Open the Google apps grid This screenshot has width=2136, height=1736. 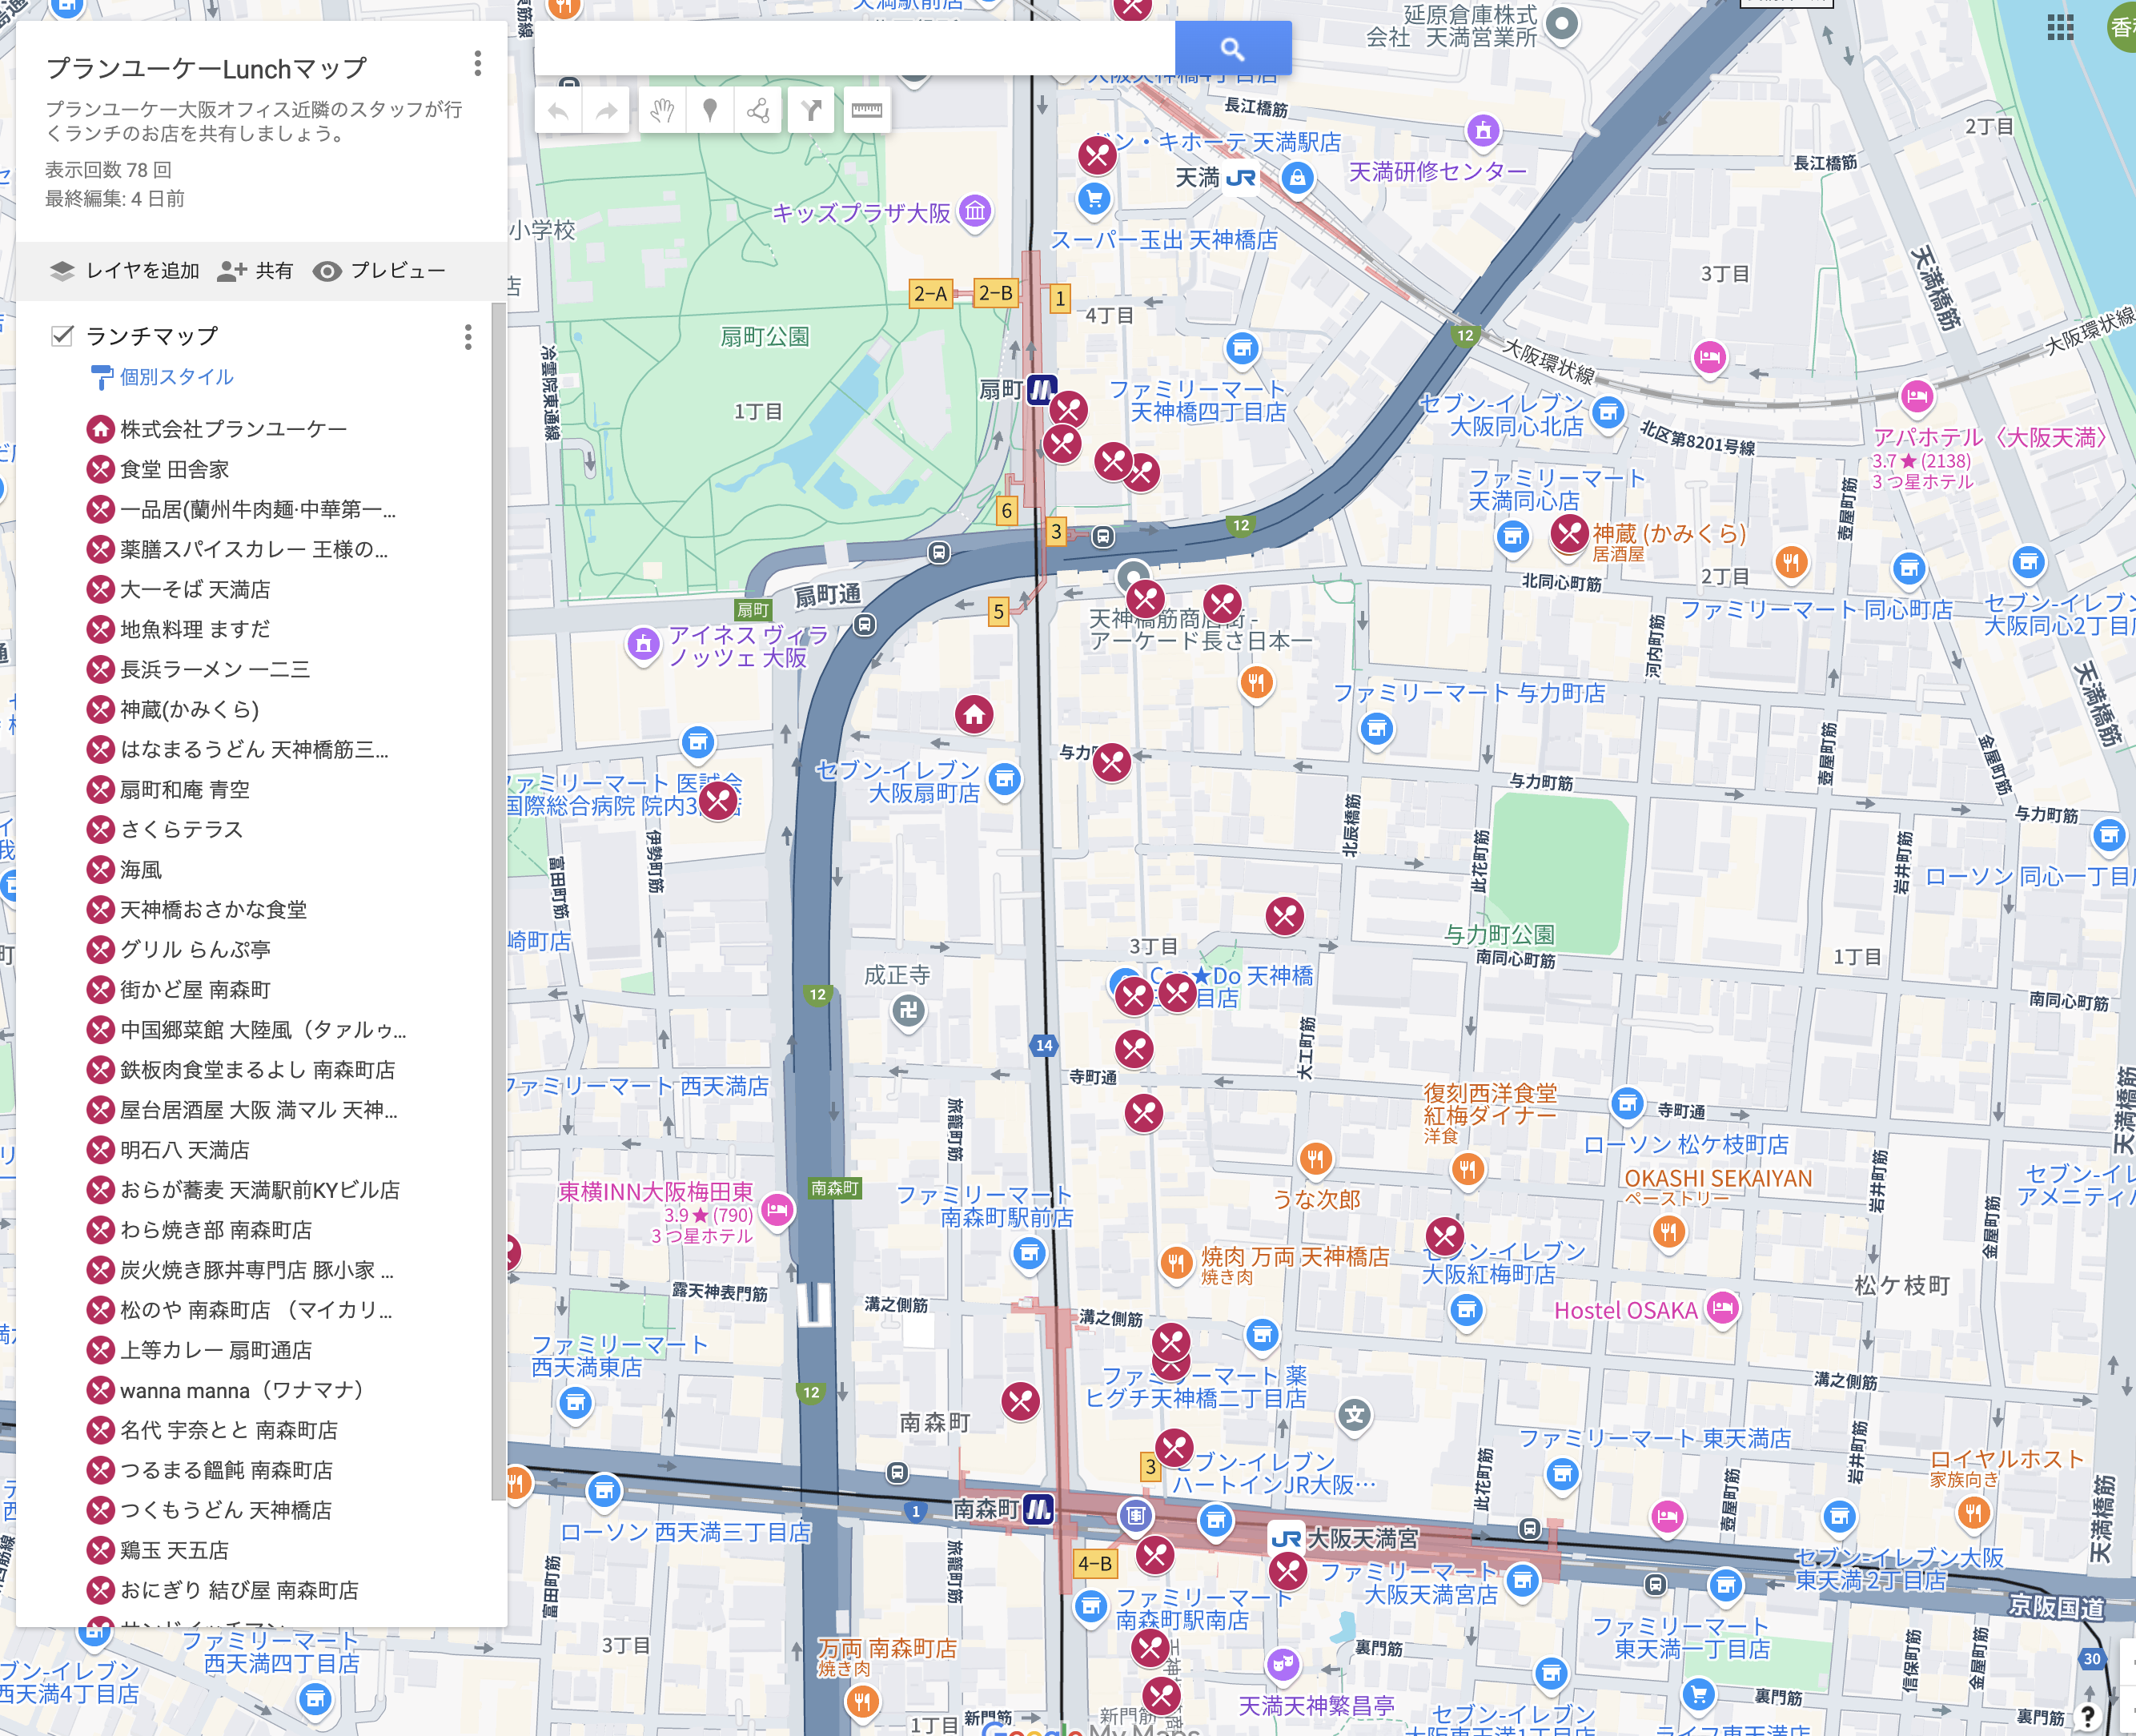tap(2060, 27)
